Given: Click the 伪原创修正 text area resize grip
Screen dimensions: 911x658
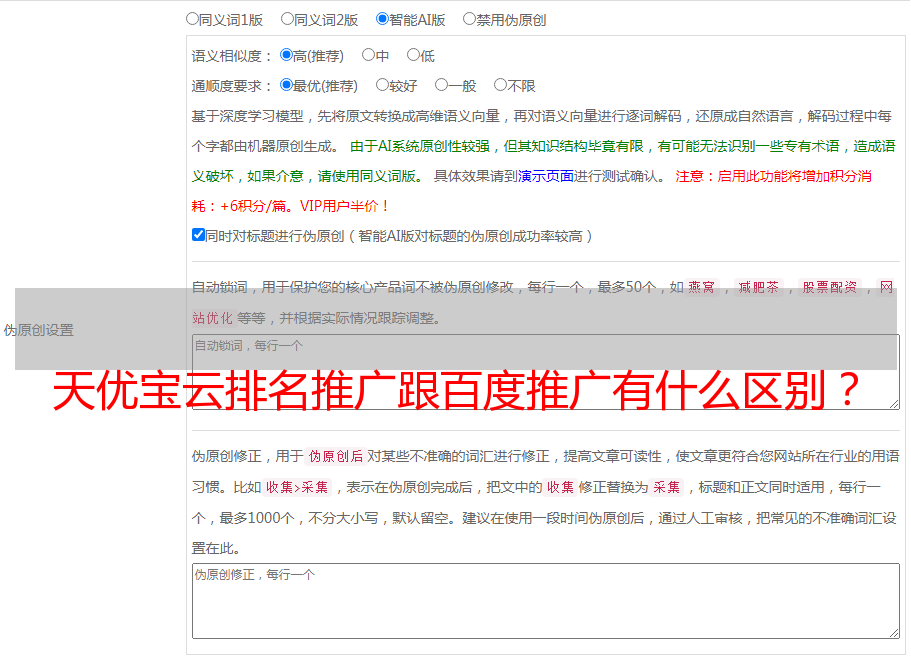Looking at the screenshot, I should coord(894,633).
